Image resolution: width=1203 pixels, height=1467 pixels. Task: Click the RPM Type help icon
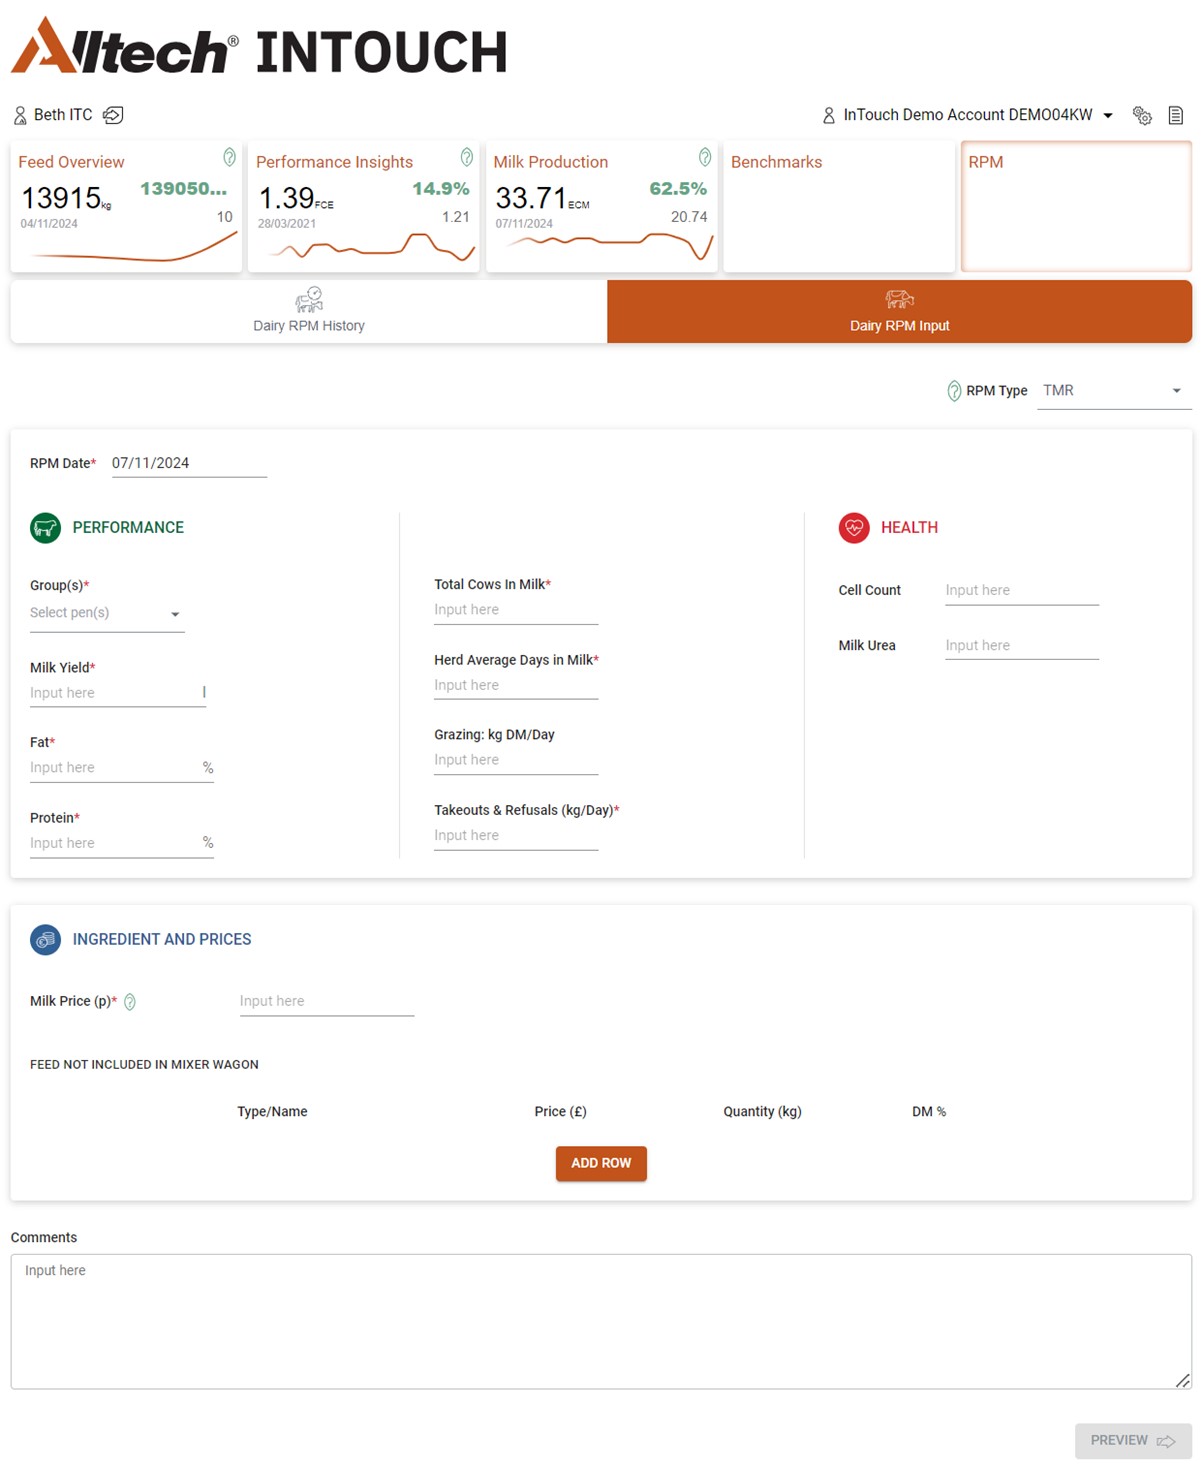coord(954,391)
